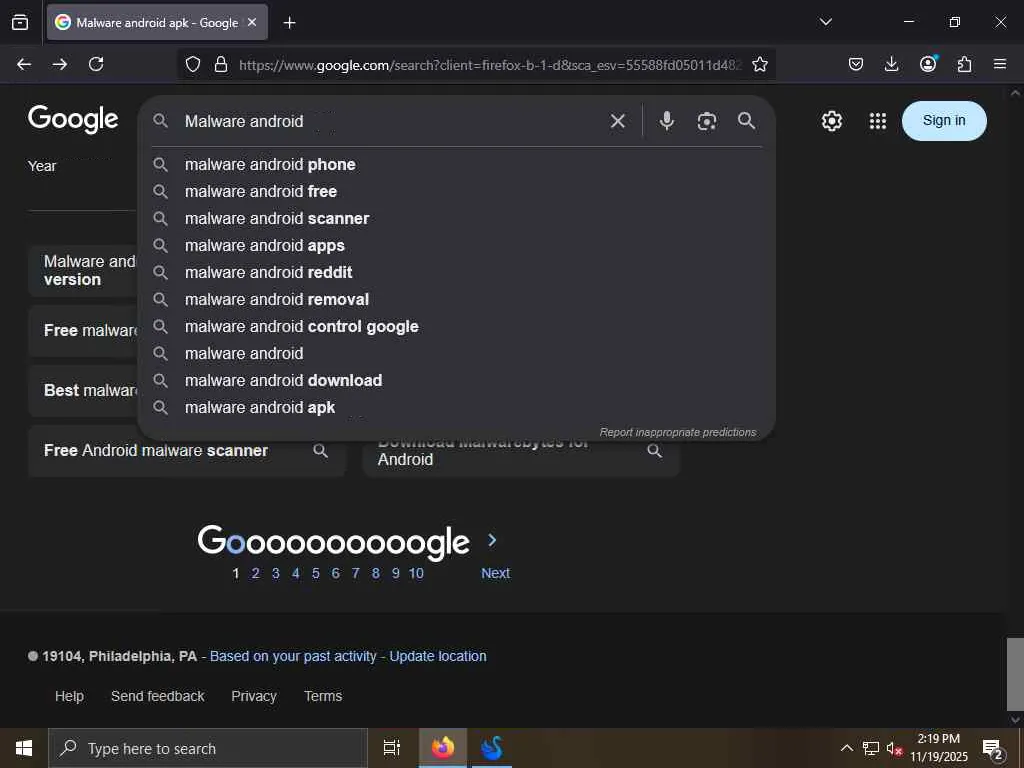Bookmark this page with star icon

760,64
